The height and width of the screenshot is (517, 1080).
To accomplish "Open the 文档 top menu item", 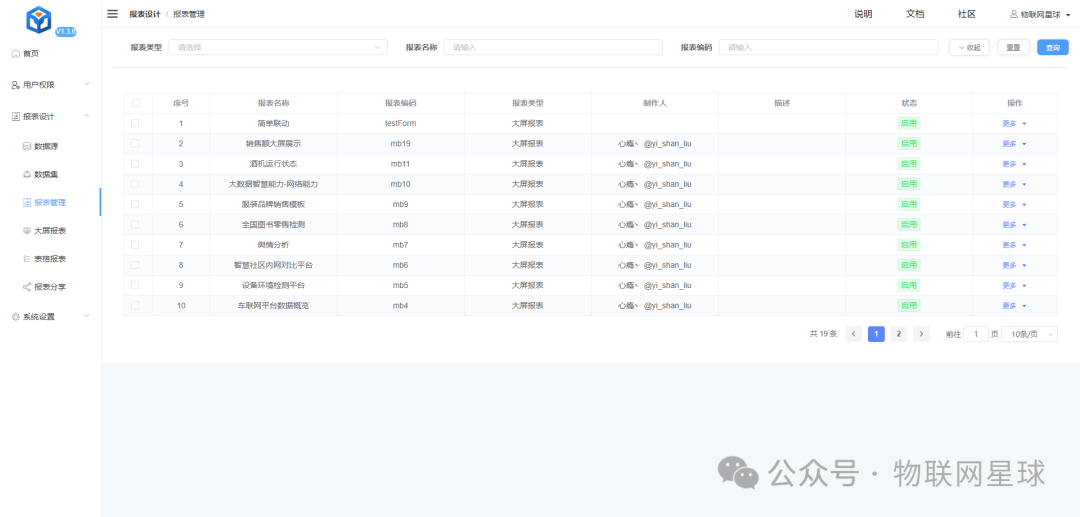I will click(x=915, y=14).
